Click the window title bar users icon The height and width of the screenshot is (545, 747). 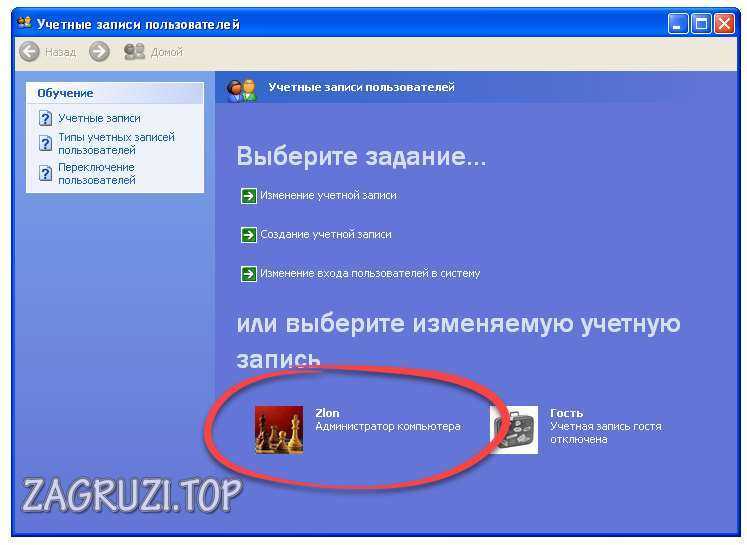24,23
